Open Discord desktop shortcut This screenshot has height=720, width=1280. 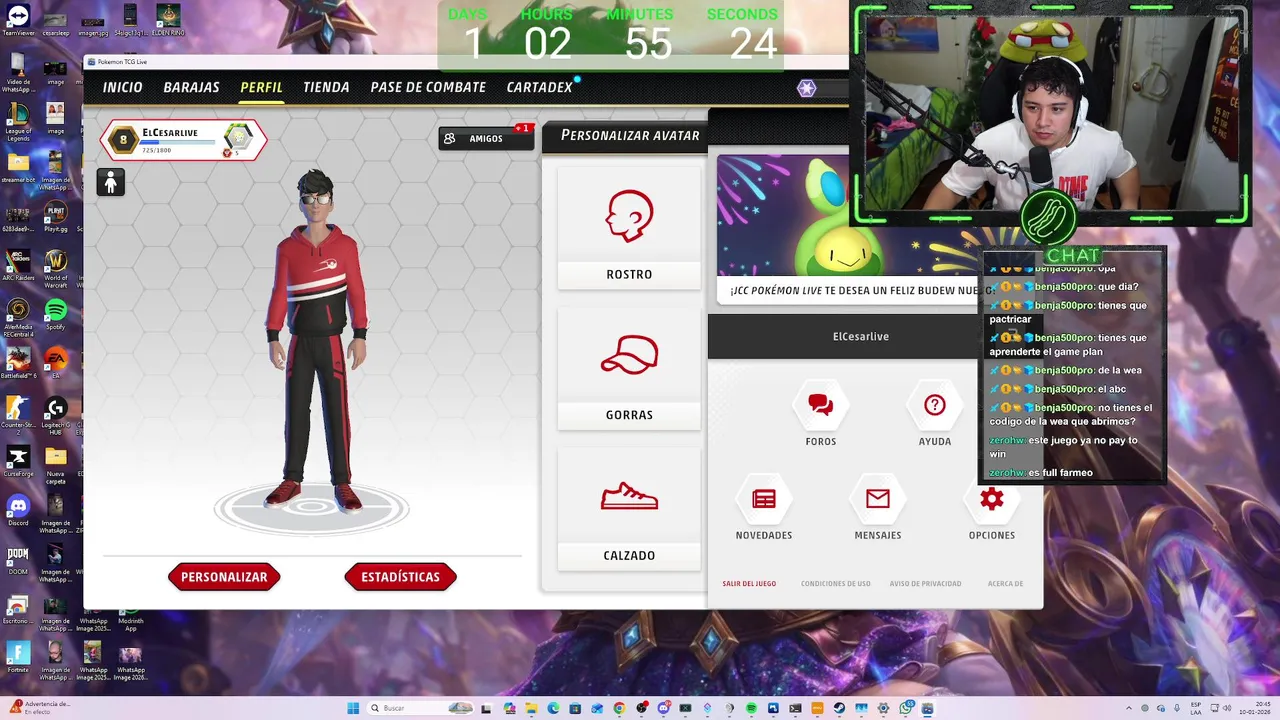[x=18, y=510]
